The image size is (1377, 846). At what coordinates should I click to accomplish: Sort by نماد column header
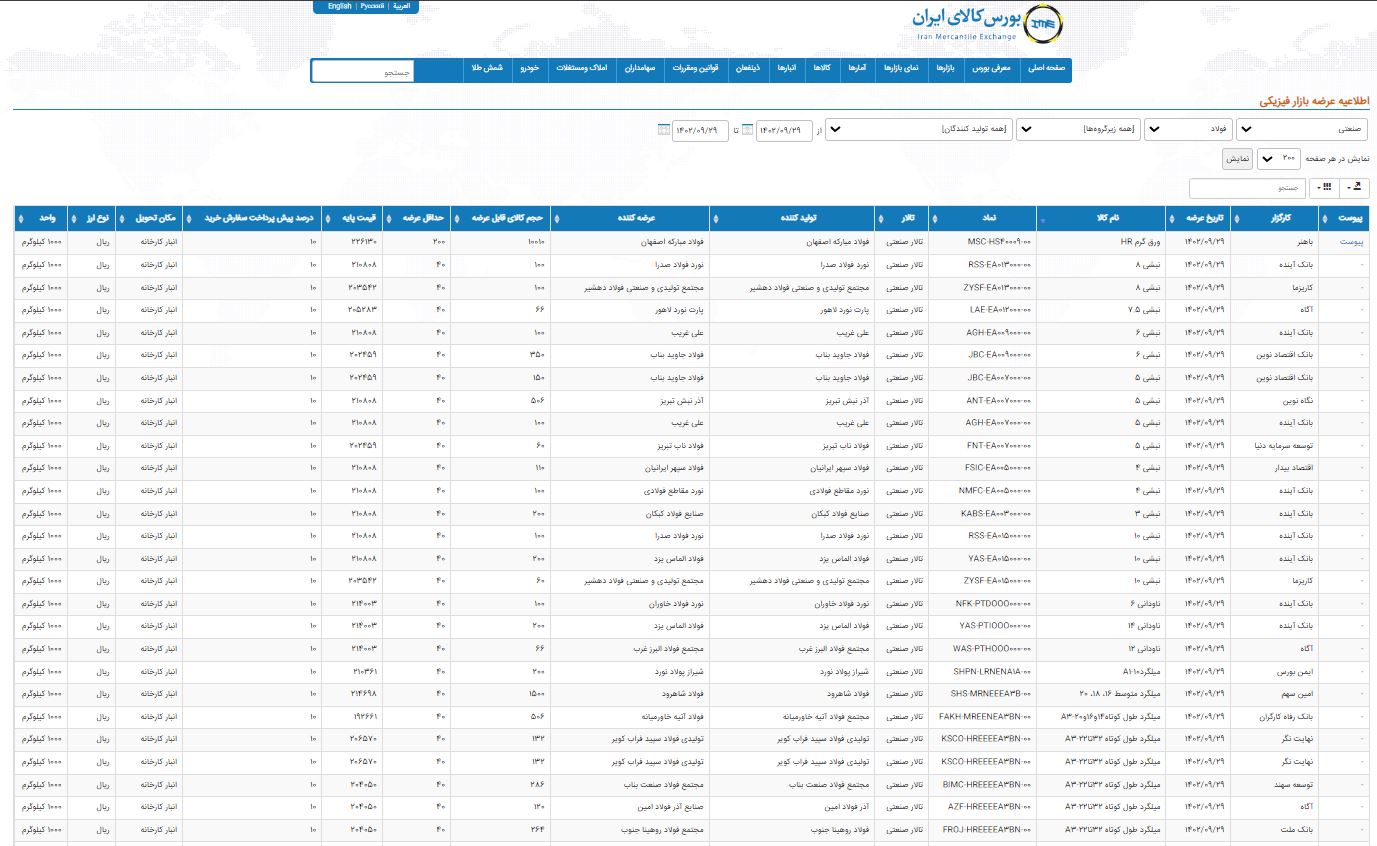(983, 218)
